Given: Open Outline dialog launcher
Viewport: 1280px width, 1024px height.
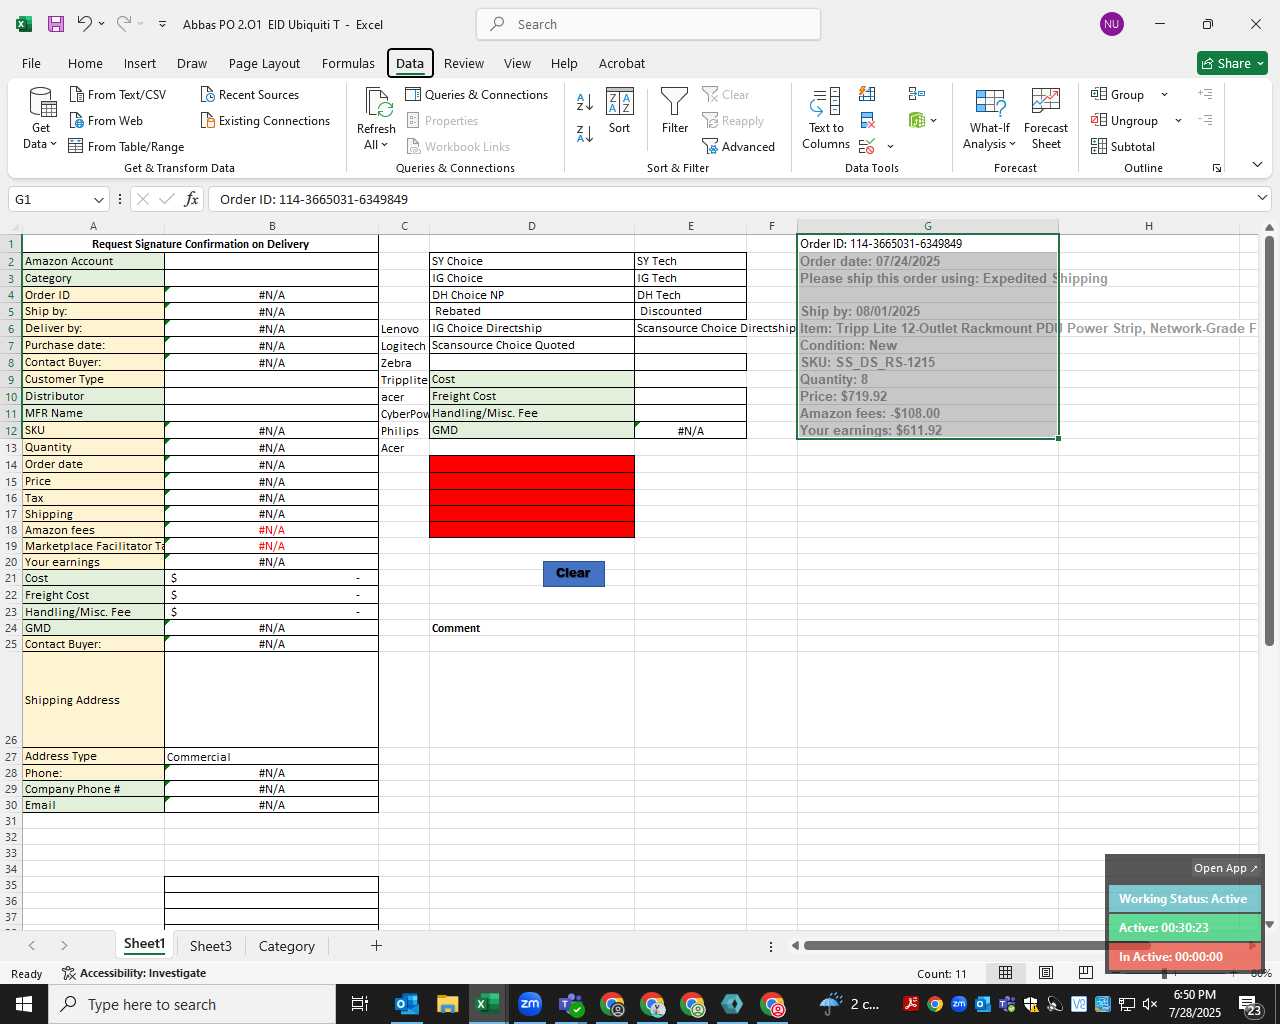Looking at the screenshot, I should [1217, 168].
